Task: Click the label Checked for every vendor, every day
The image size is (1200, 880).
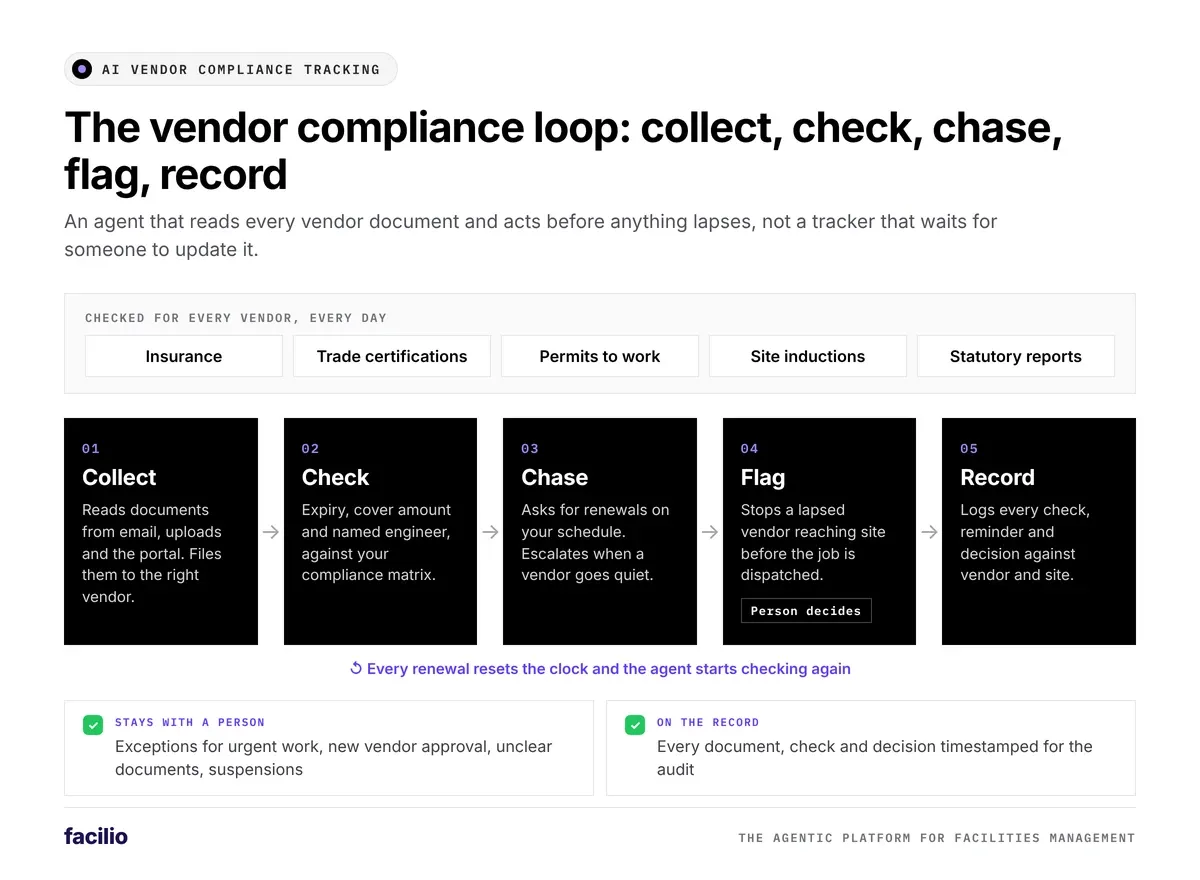Action: pyautogui.click(x=236, y=318)
